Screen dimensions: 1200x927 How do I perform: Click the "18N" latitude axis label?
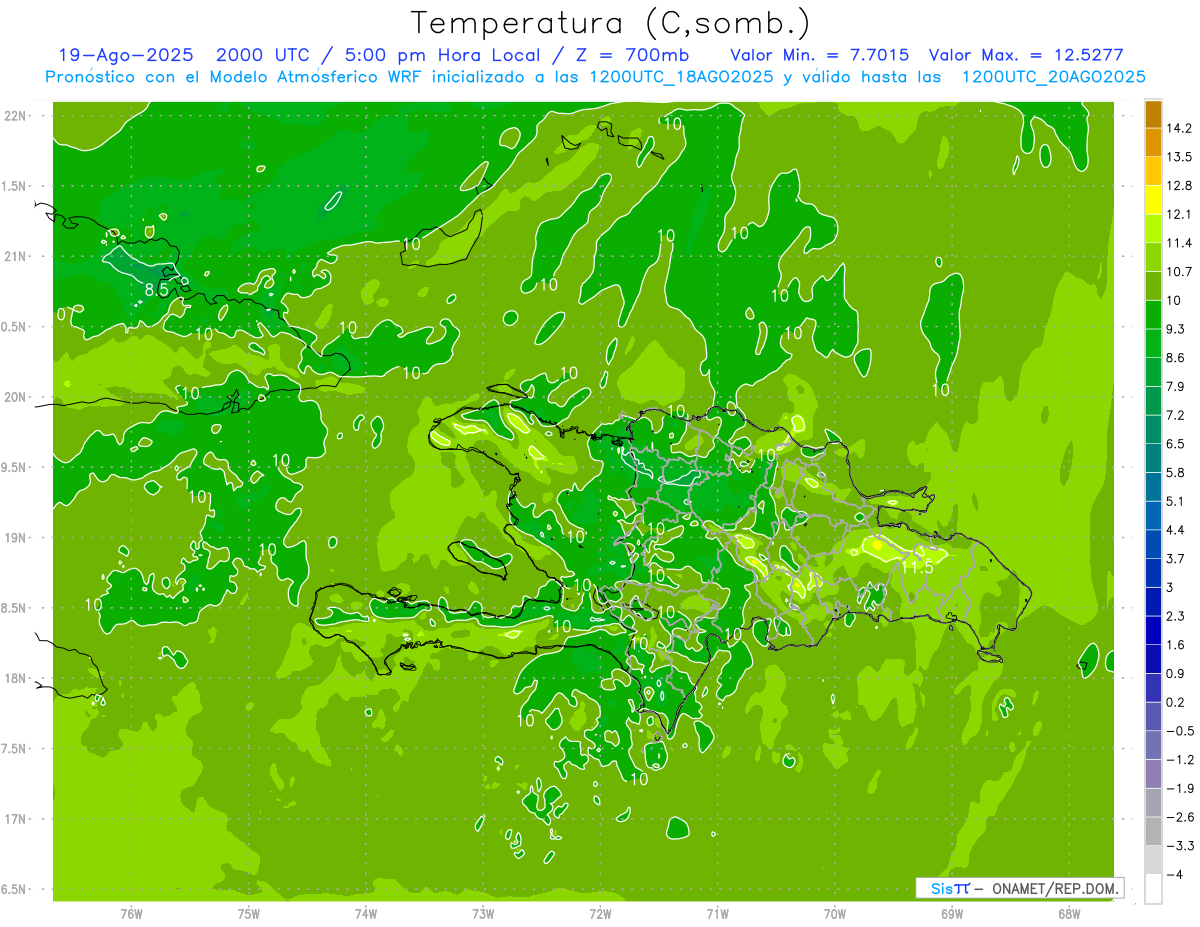click(17, 679)
